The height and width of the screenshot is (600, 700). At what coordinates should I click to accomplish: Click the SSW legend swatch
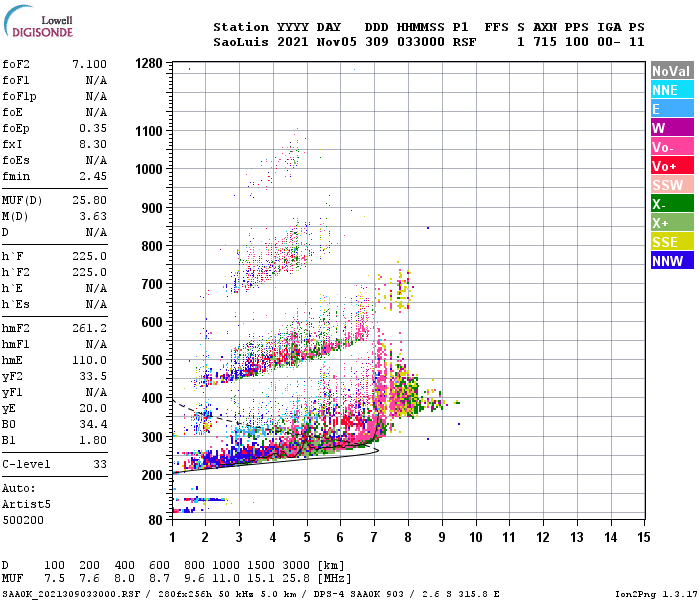[672, 185]
